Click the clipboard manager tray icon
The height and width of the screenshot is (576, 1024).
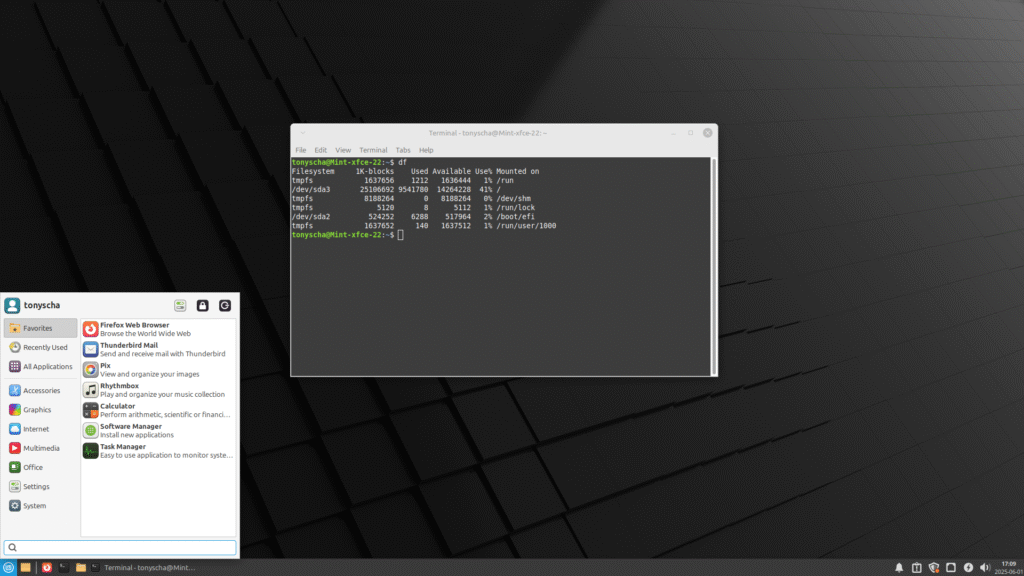pos(917,568)
